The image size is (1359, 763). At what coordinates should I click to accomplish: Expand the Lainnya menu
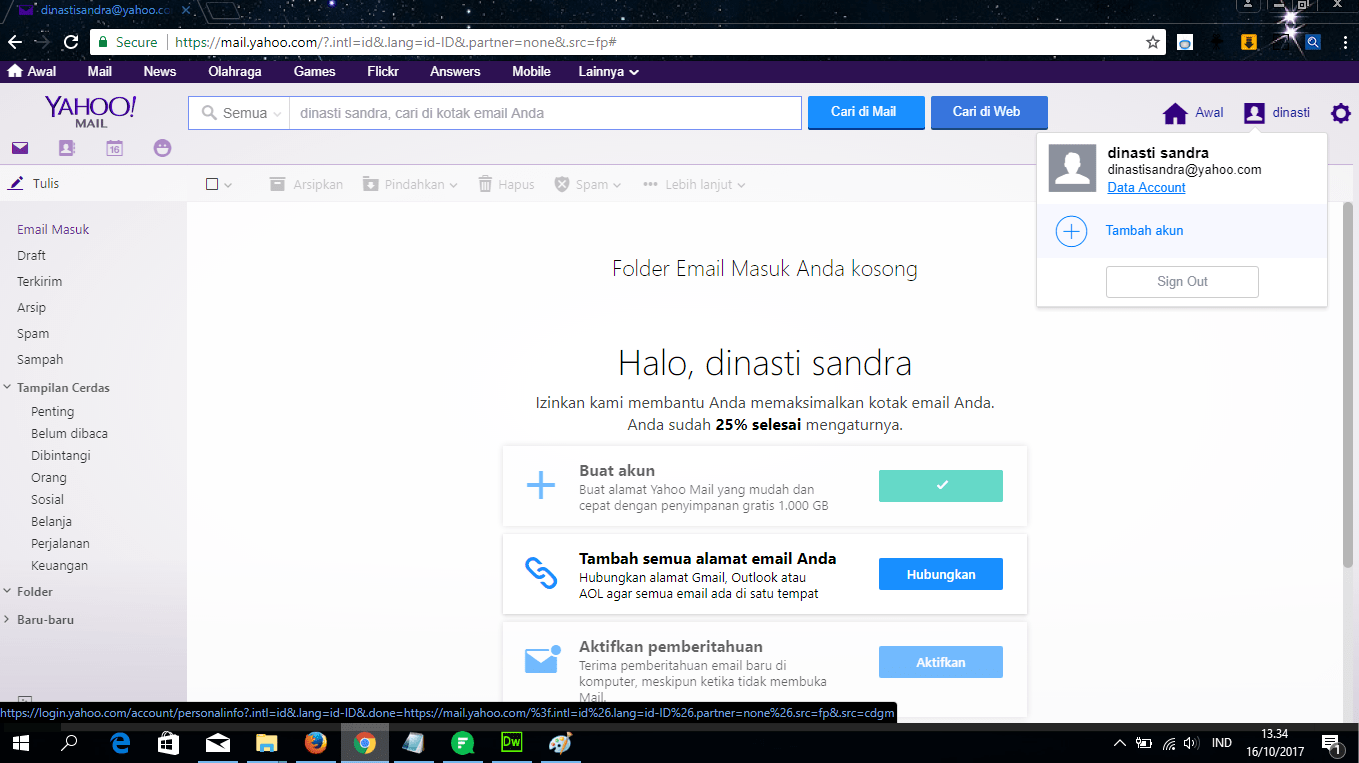pyautogui.click(x=609, y=72)
